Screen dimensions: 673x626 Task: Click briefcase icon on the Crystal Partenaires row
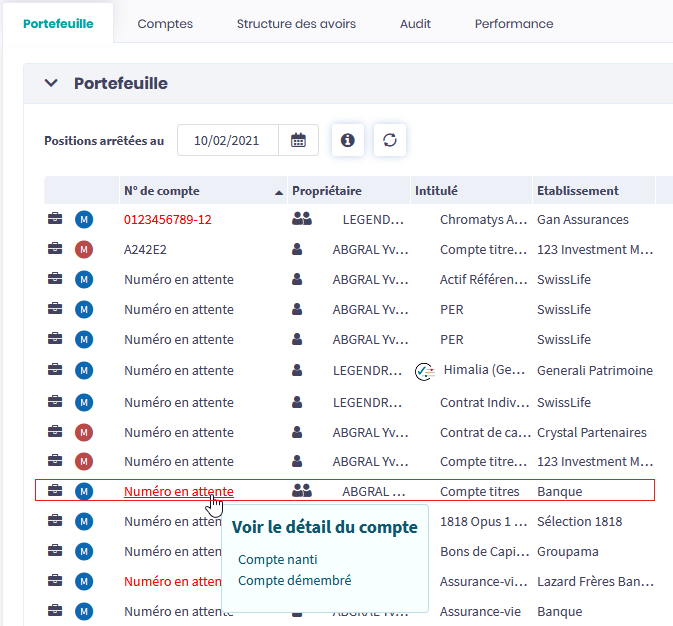click(55, 432)
